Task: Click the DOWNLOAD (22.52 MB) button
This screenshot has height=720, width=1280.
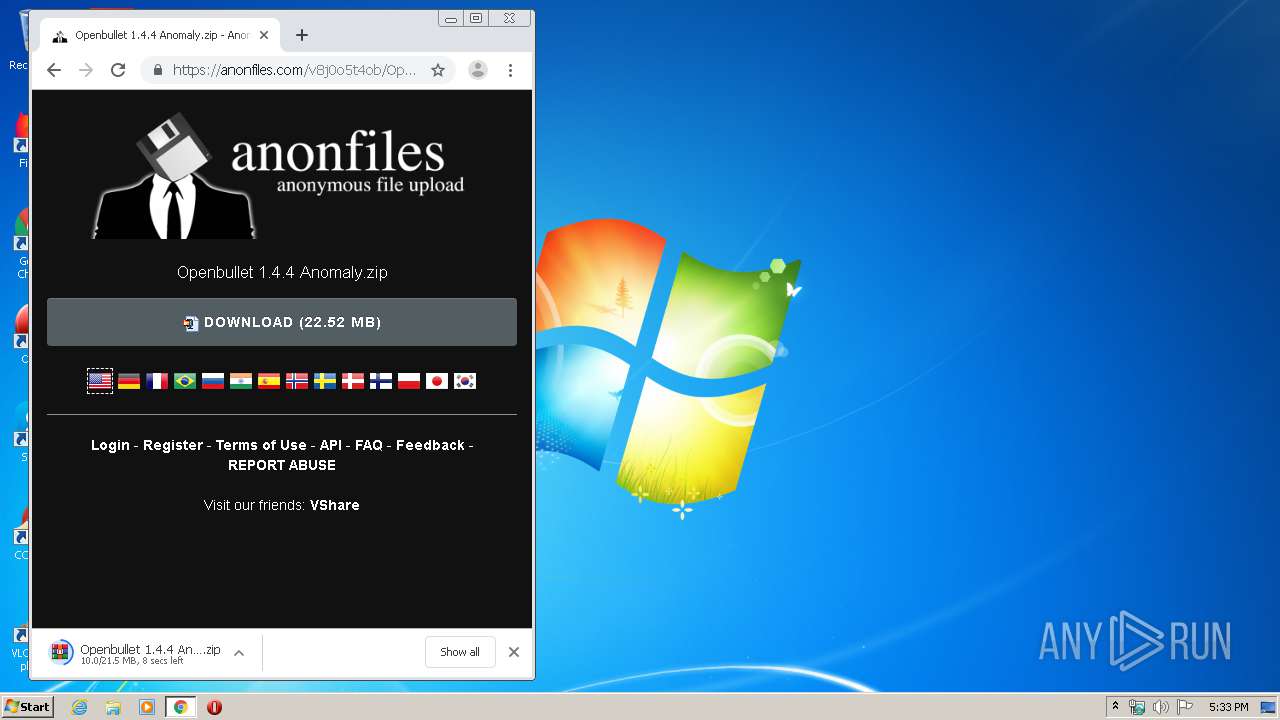Action: (282, 322)
